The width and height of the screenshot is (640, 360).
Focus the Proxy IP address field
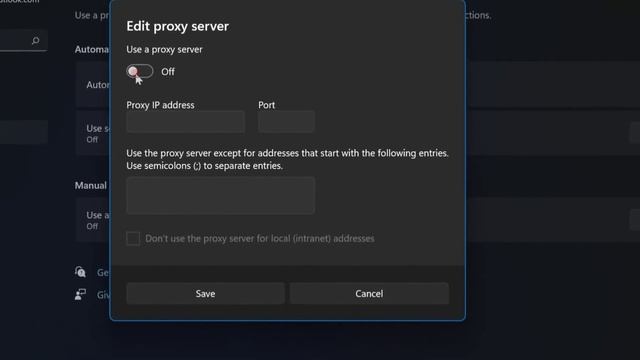coord(186,122)
